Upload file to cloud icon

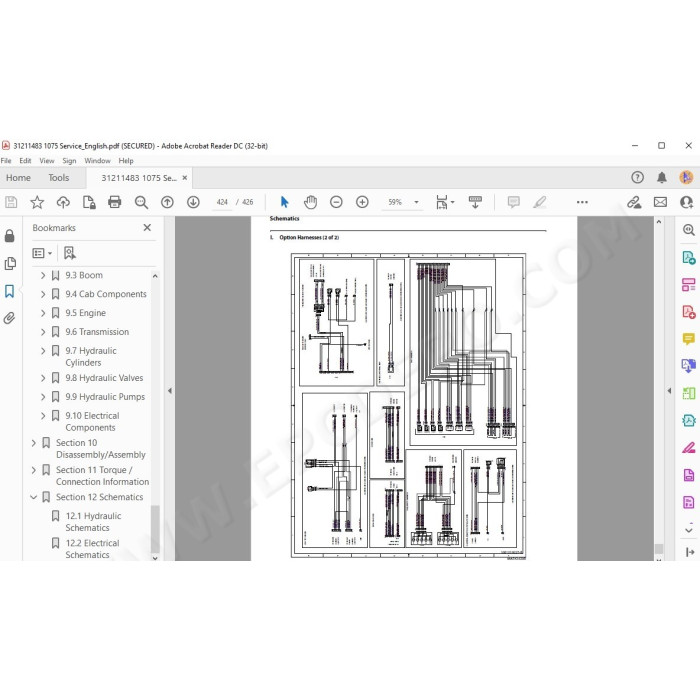[x=63, y=202]
